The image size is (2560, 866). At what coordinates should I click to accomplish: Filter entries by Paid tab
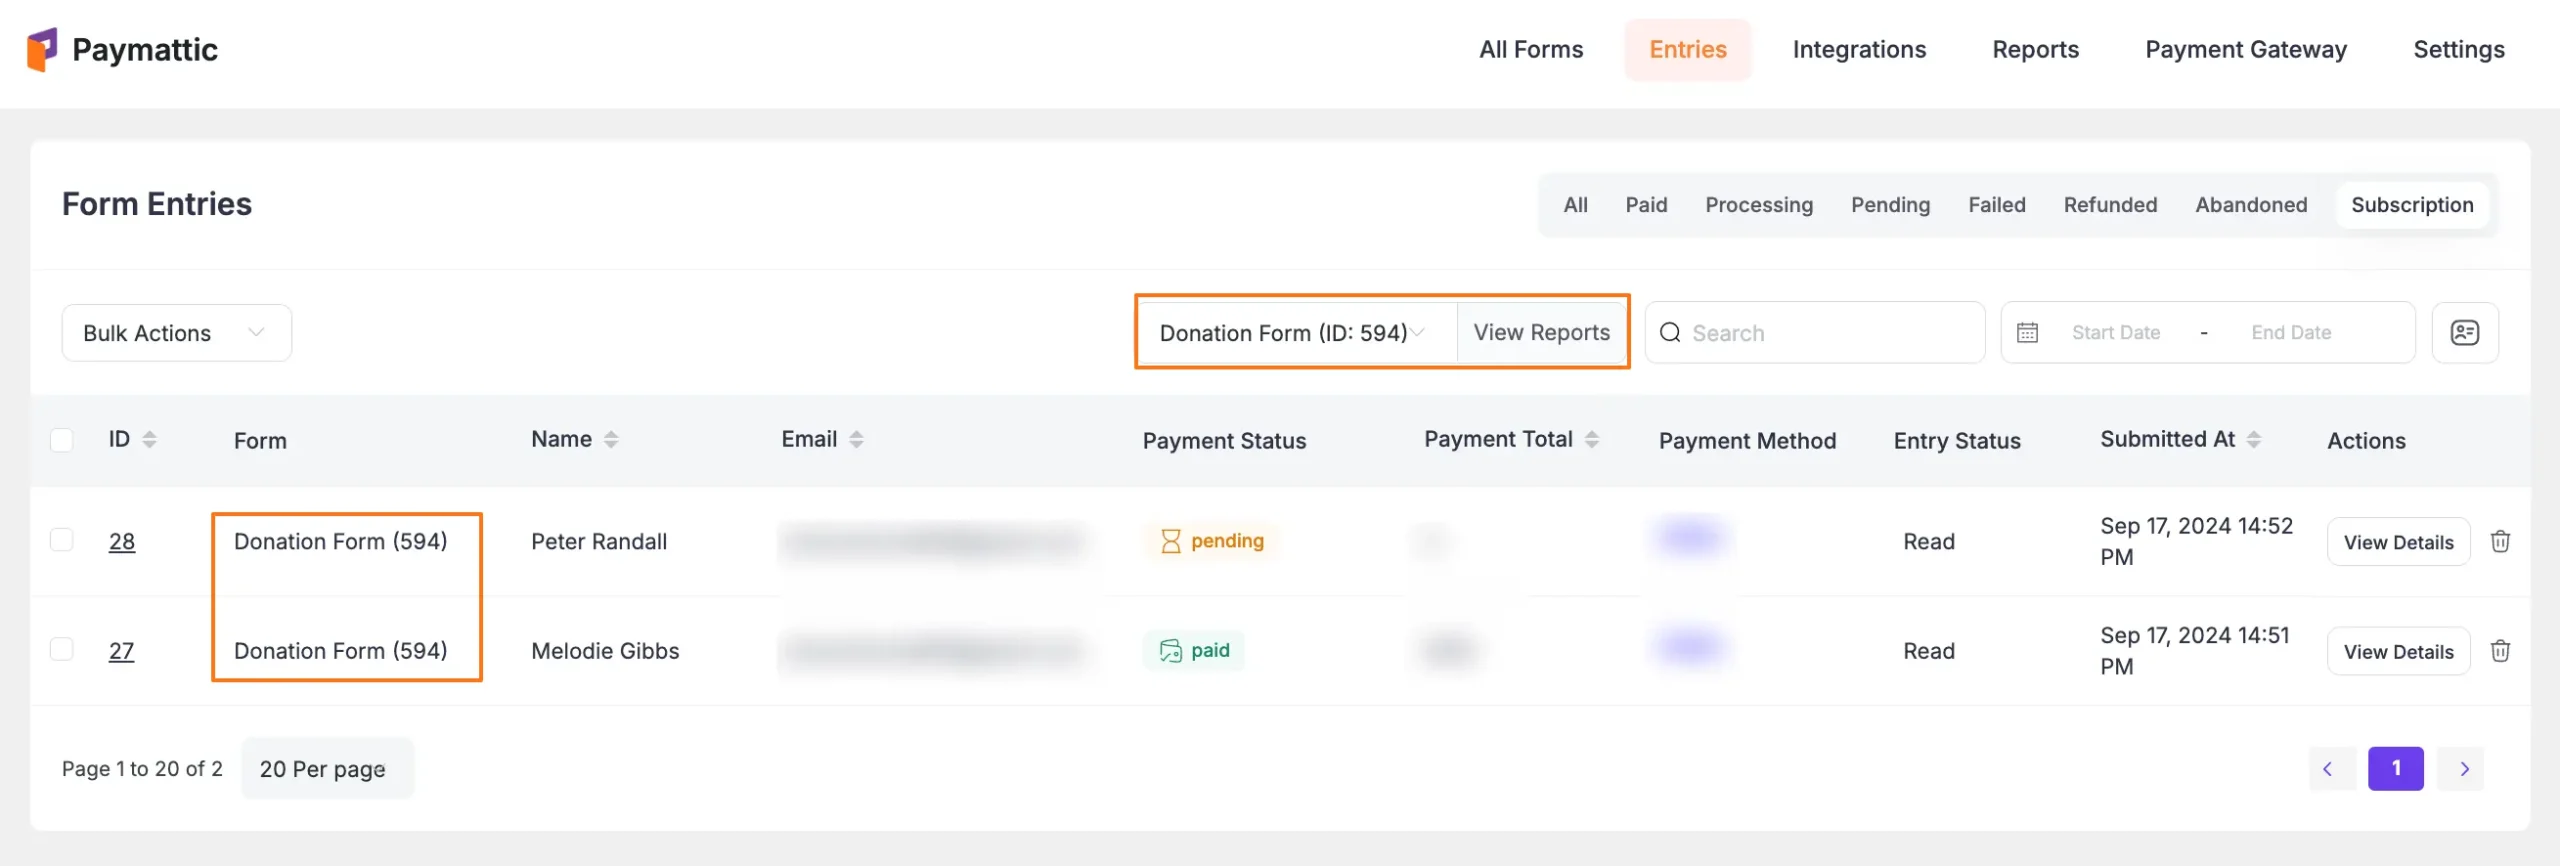(1646, 204)
